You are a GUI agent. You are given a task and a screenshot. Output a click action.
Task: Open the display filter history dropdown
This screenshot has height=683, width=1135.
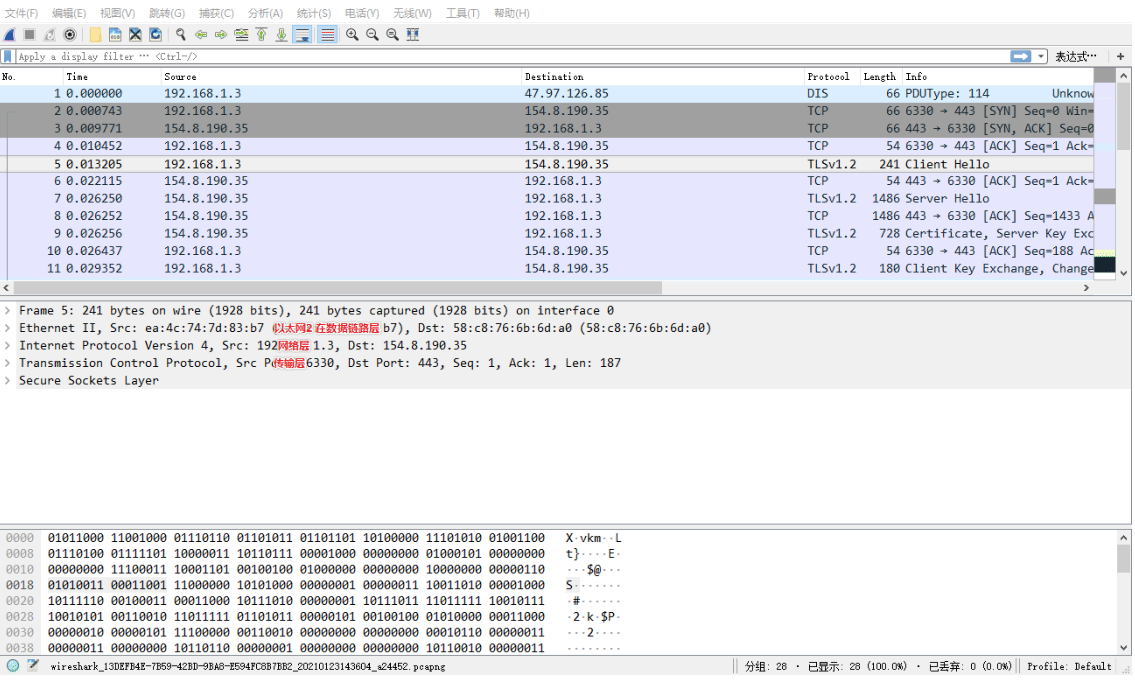point(1041,56)
